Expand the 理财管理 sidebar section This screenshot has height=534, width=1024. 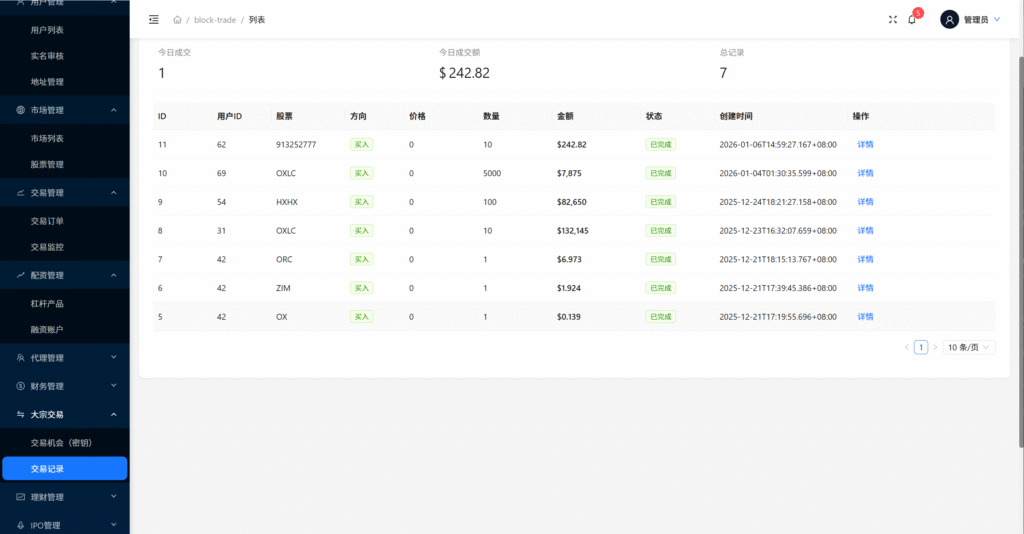click(x=64, y=497)
